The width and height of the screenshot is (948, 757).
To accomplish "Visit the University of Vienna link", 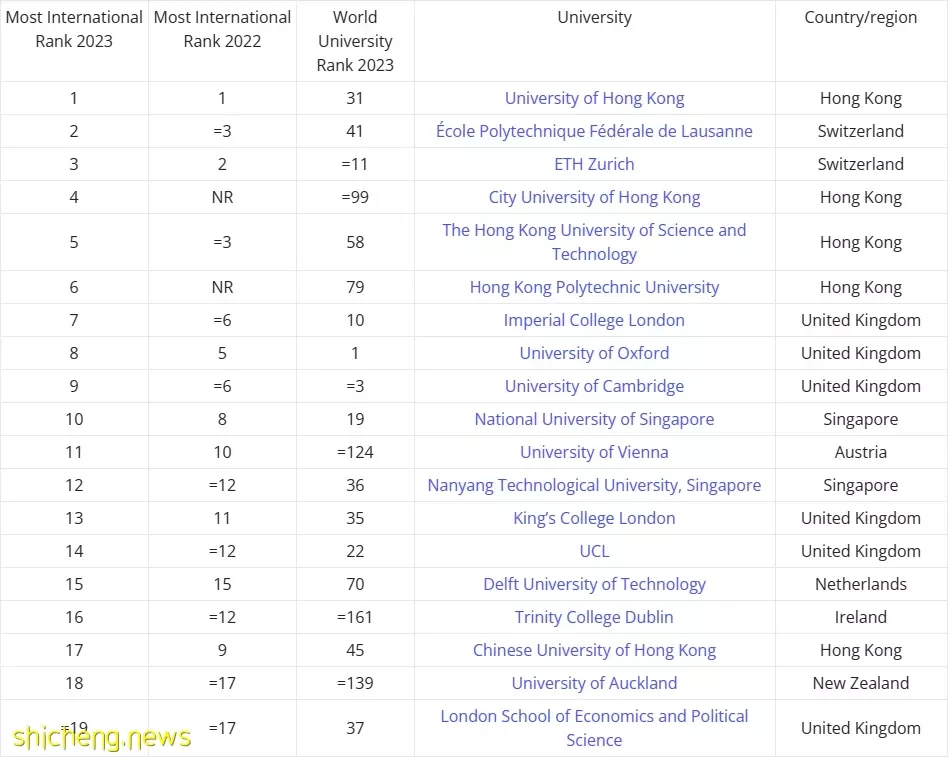I will (594, 452).
